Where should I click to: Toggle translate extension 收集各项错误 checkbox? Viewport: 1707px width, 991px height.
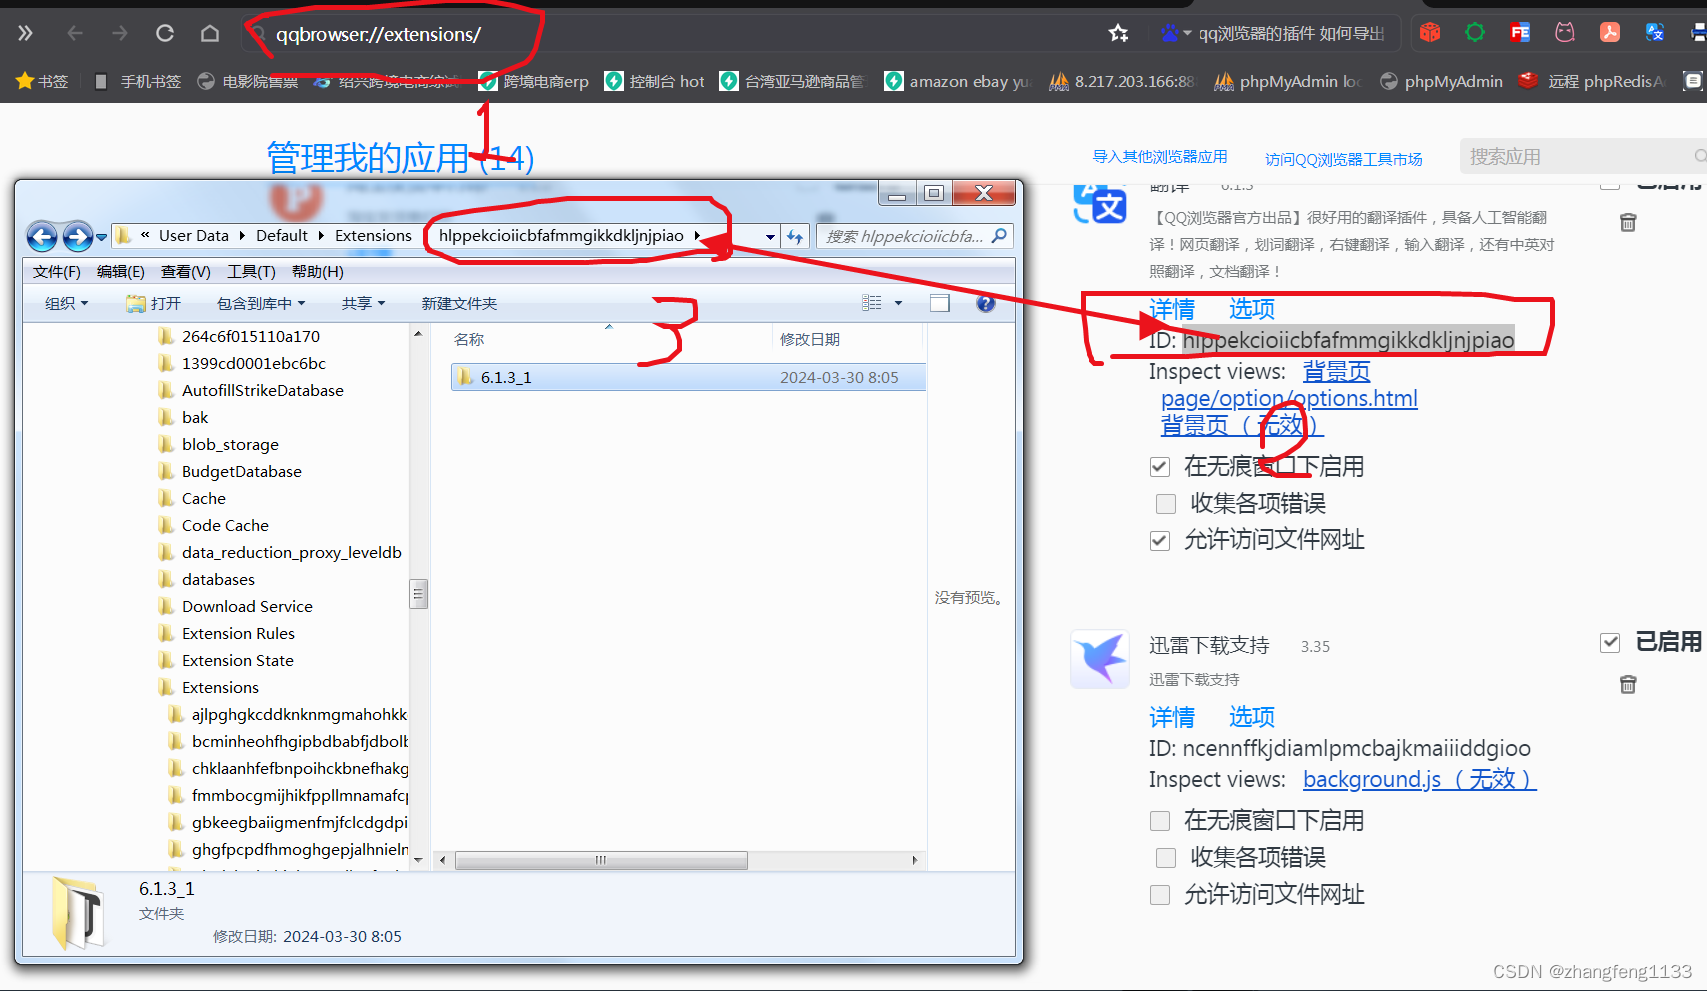(1166, 503)
